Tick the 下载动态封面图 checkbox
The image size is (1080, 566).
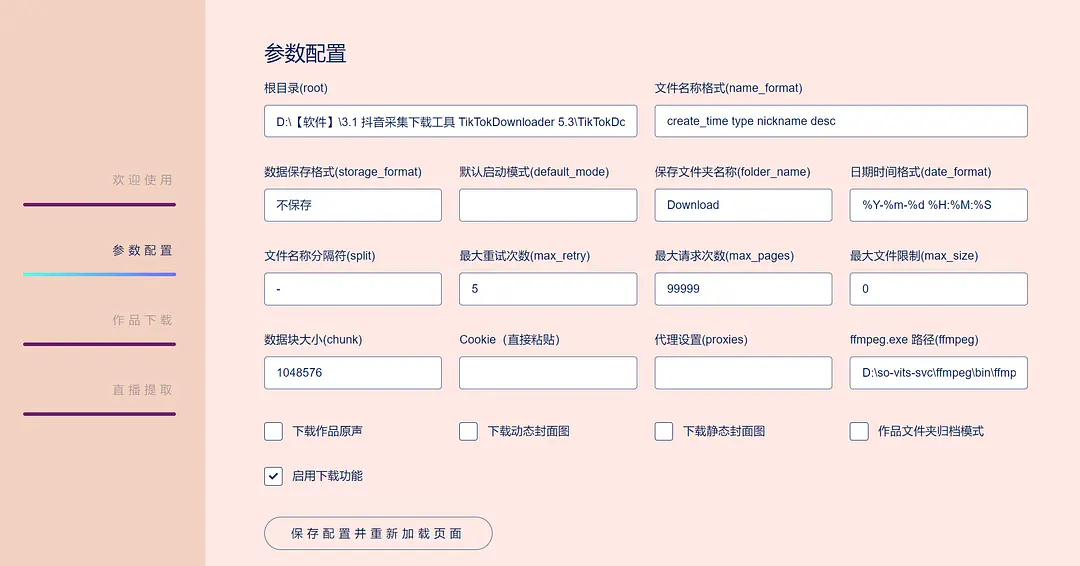pyautogui.click(x=468, y=432)
